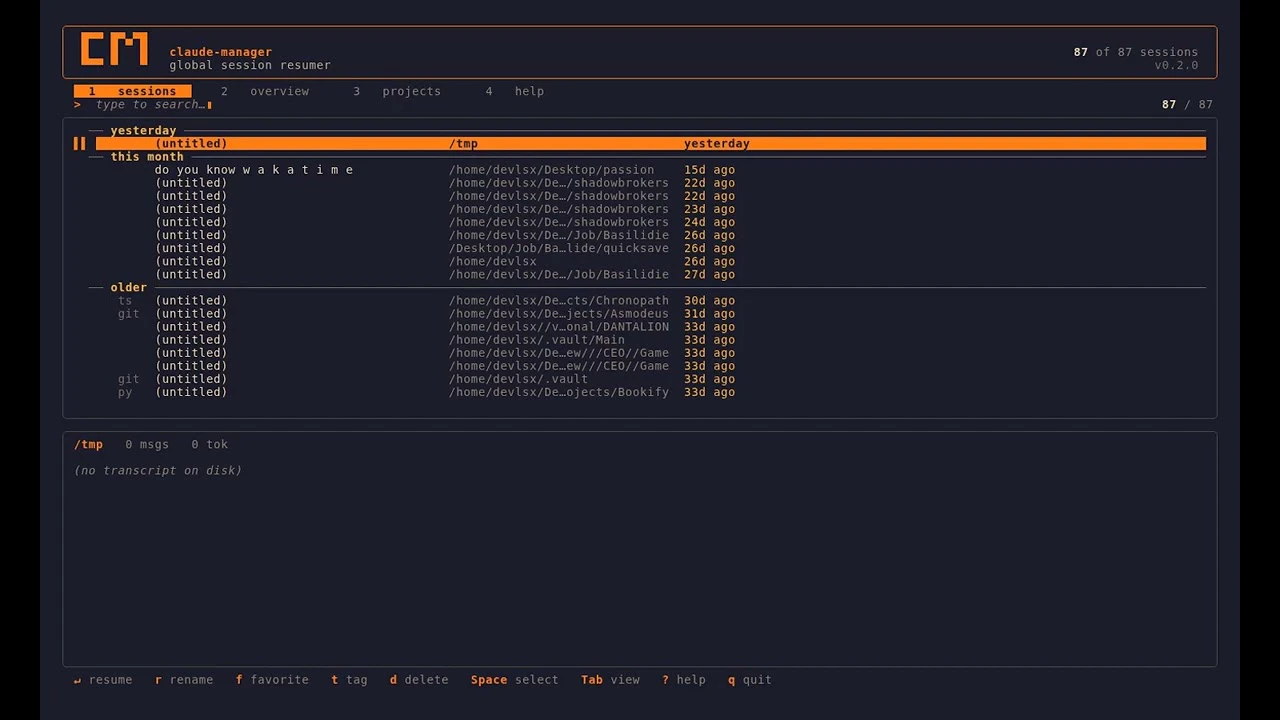Click the /home/devlsx/Desktop/passion path
The width and height of the screenshot is (1280, 720).
[551, 170]
